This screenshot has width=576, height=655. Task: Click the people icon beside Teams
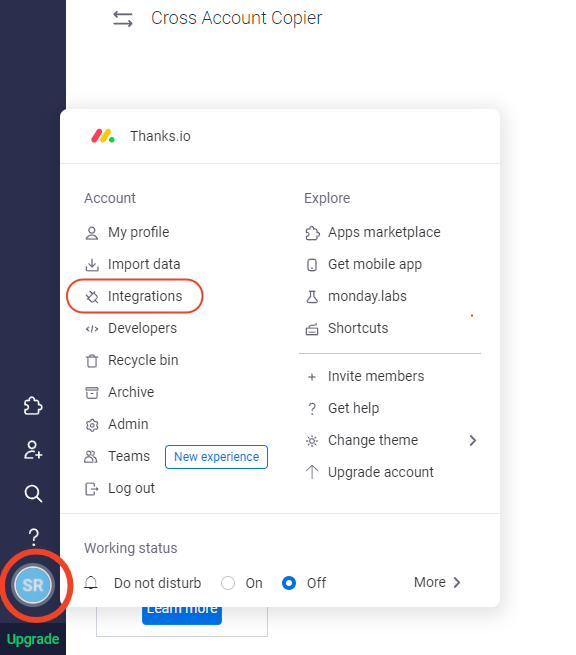(x=91, y=457)
